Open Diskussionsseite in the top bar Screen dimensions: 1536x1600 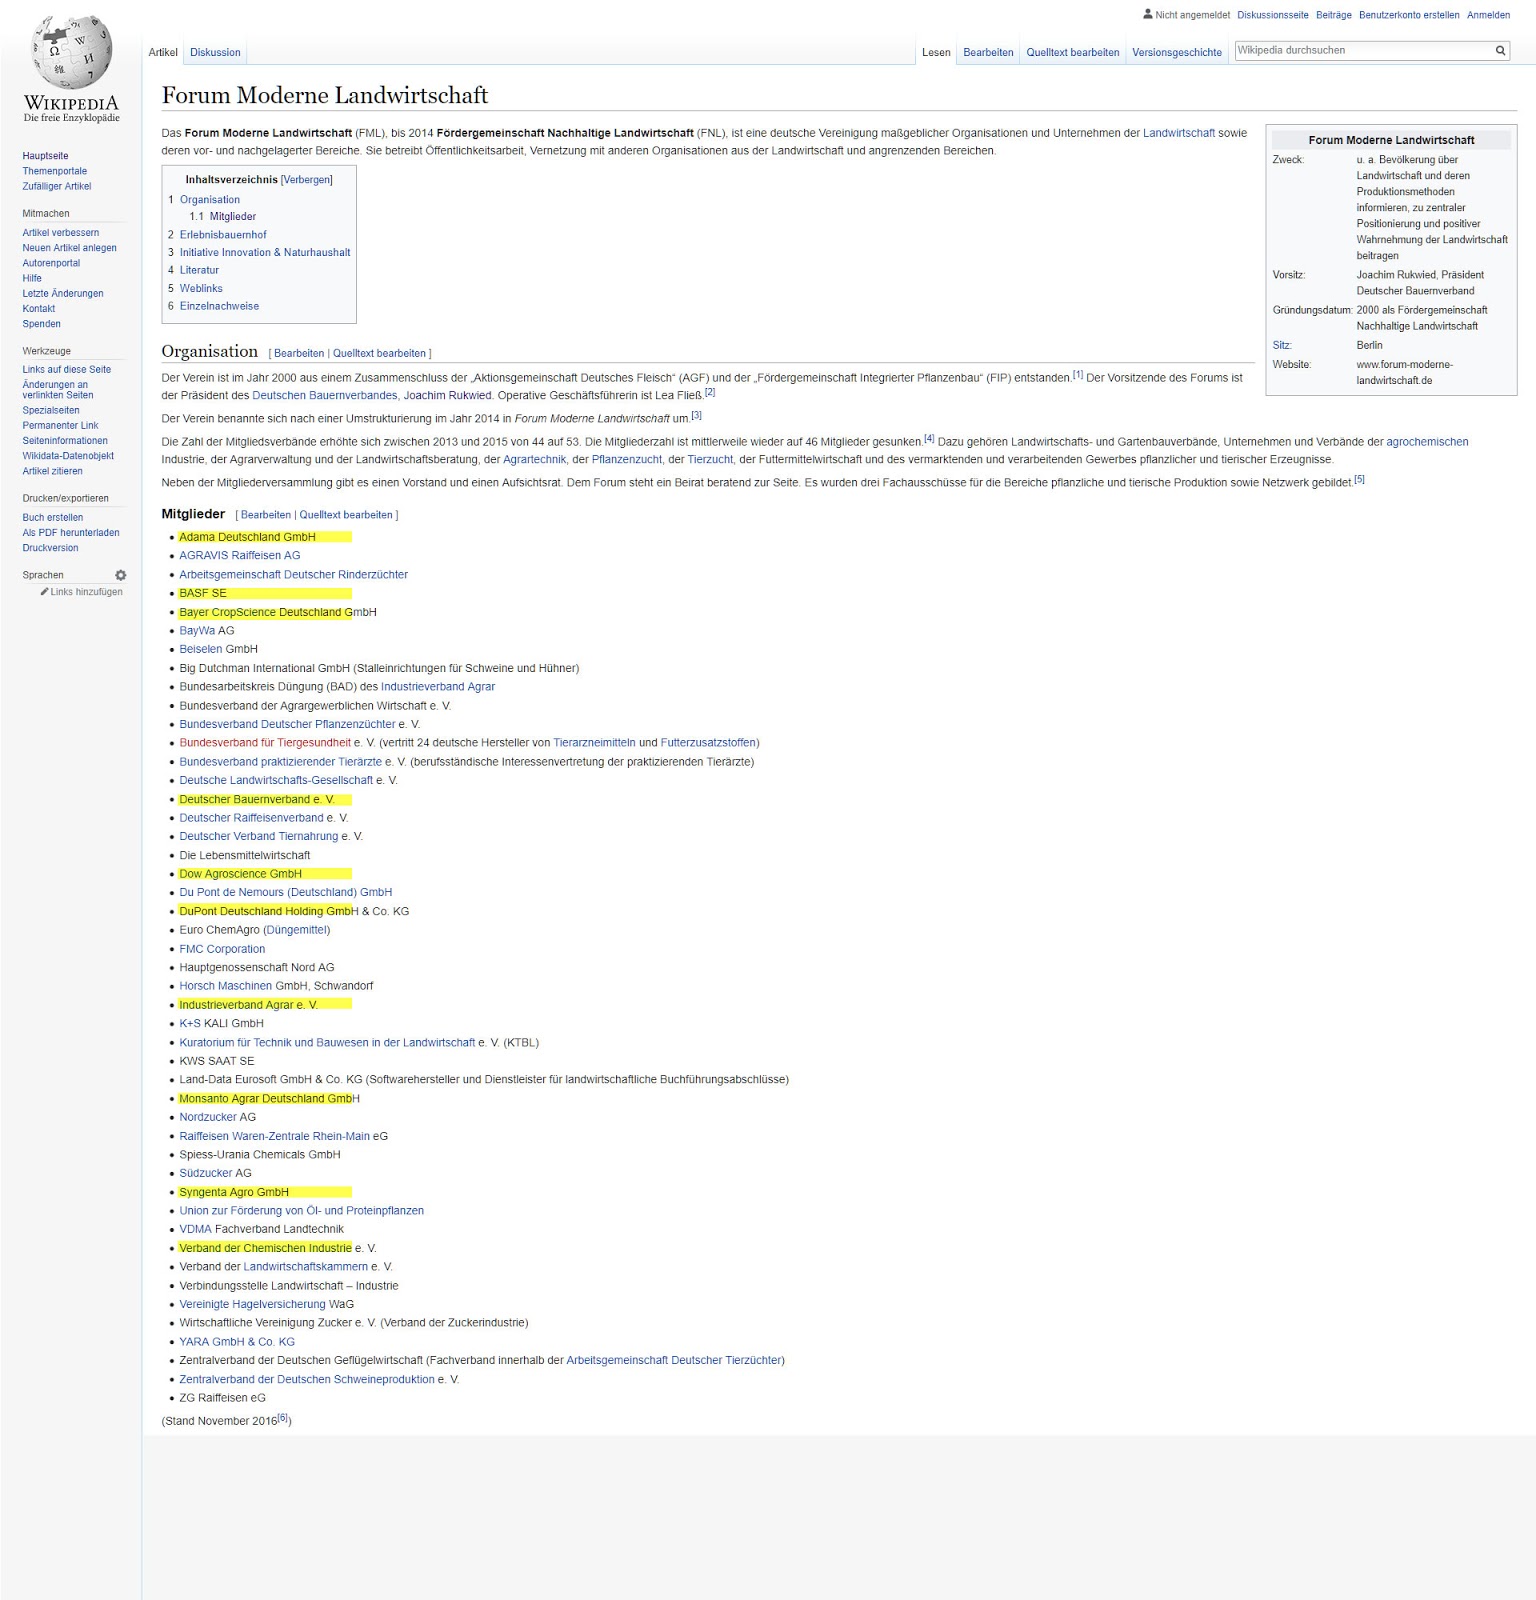click(1272, 15)
